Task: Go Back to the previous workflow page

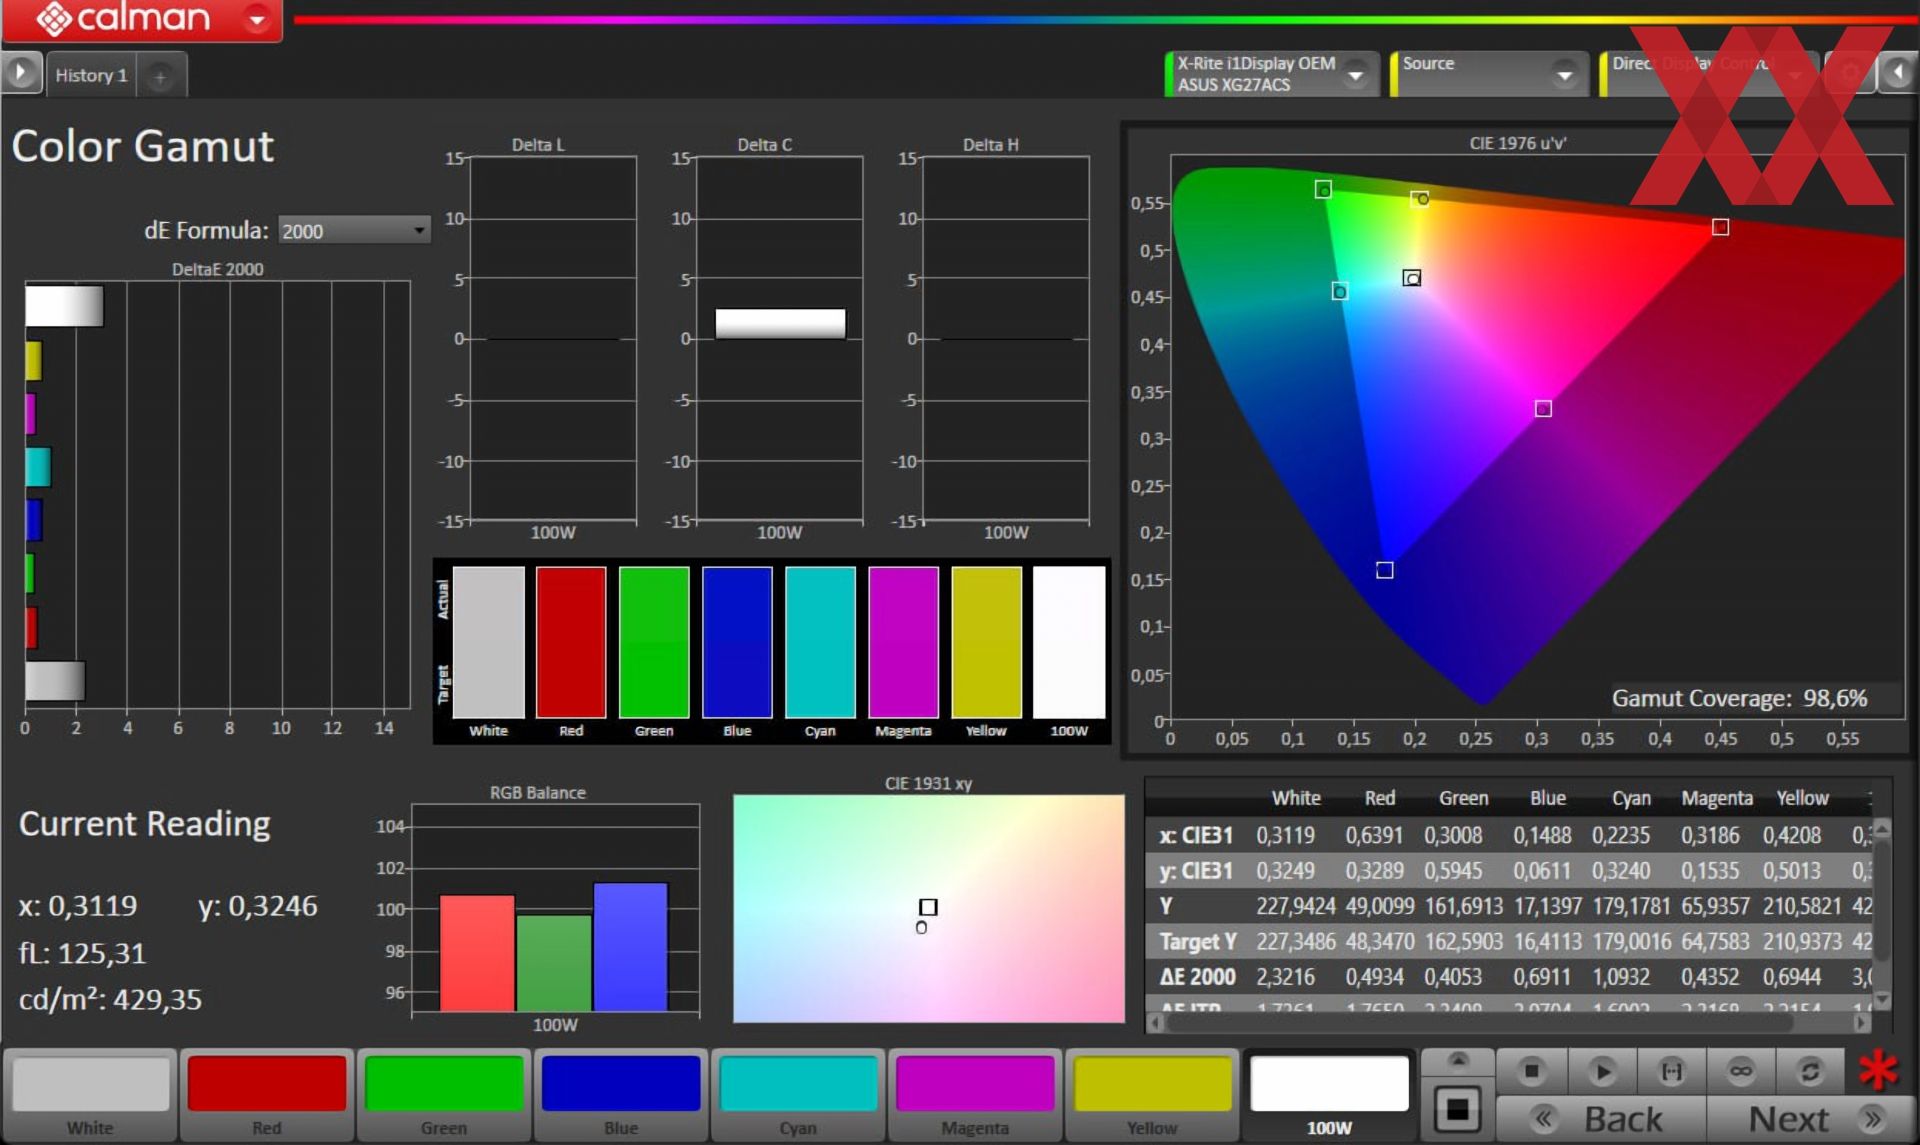Action: pyautogui.click(x=1601, y=1118)
